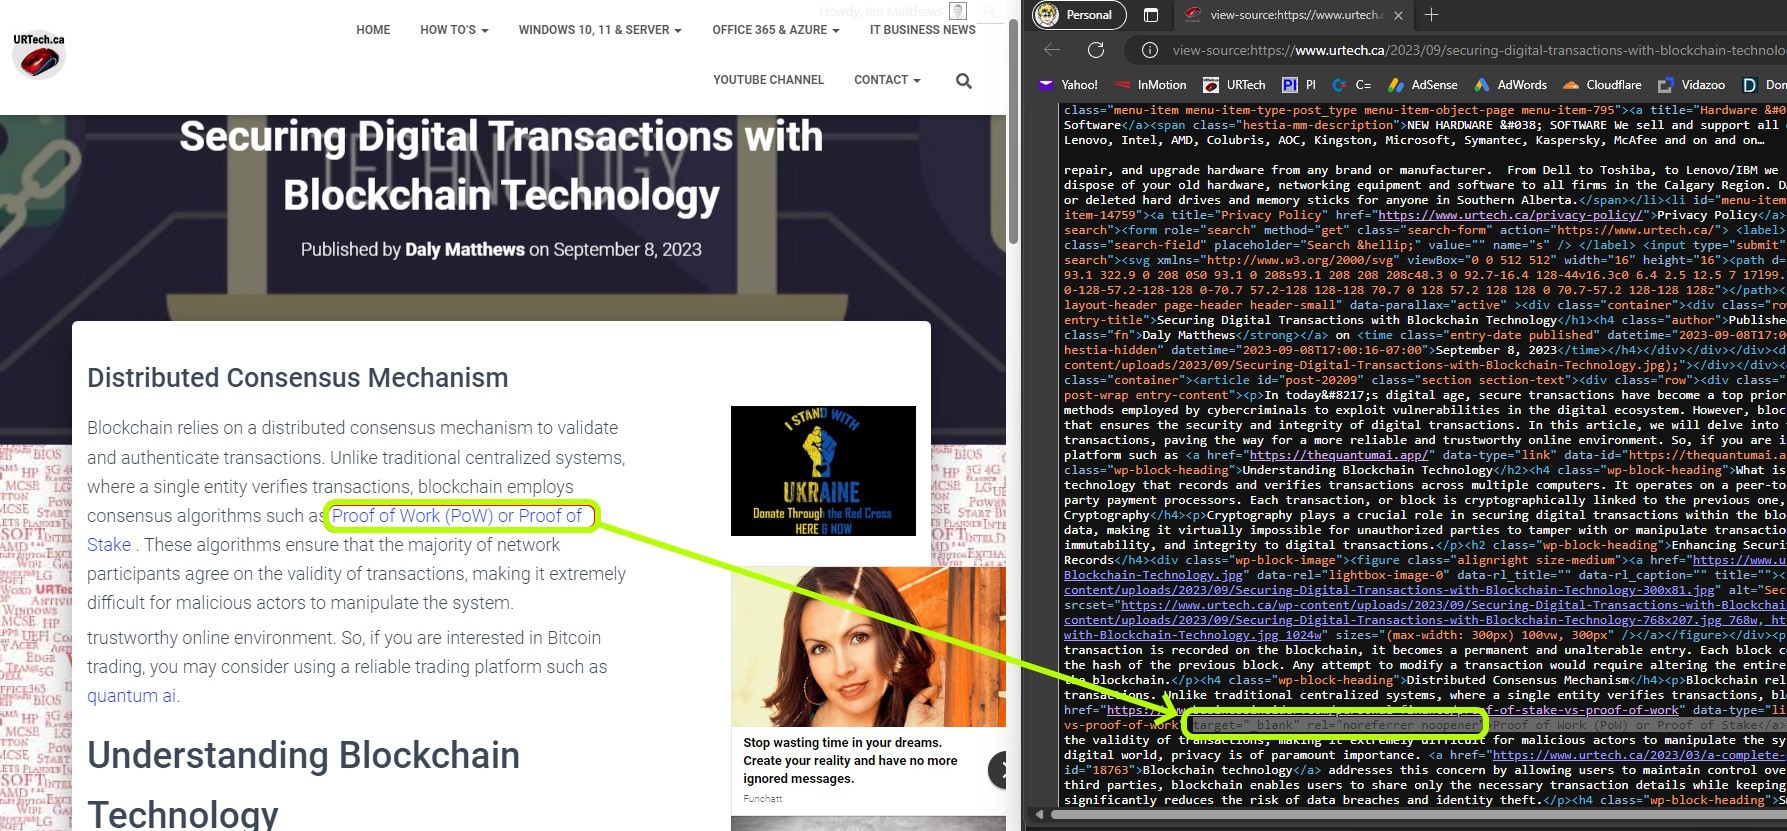Expand the OFFICE 365 & AZURE menu

point(775,30)
